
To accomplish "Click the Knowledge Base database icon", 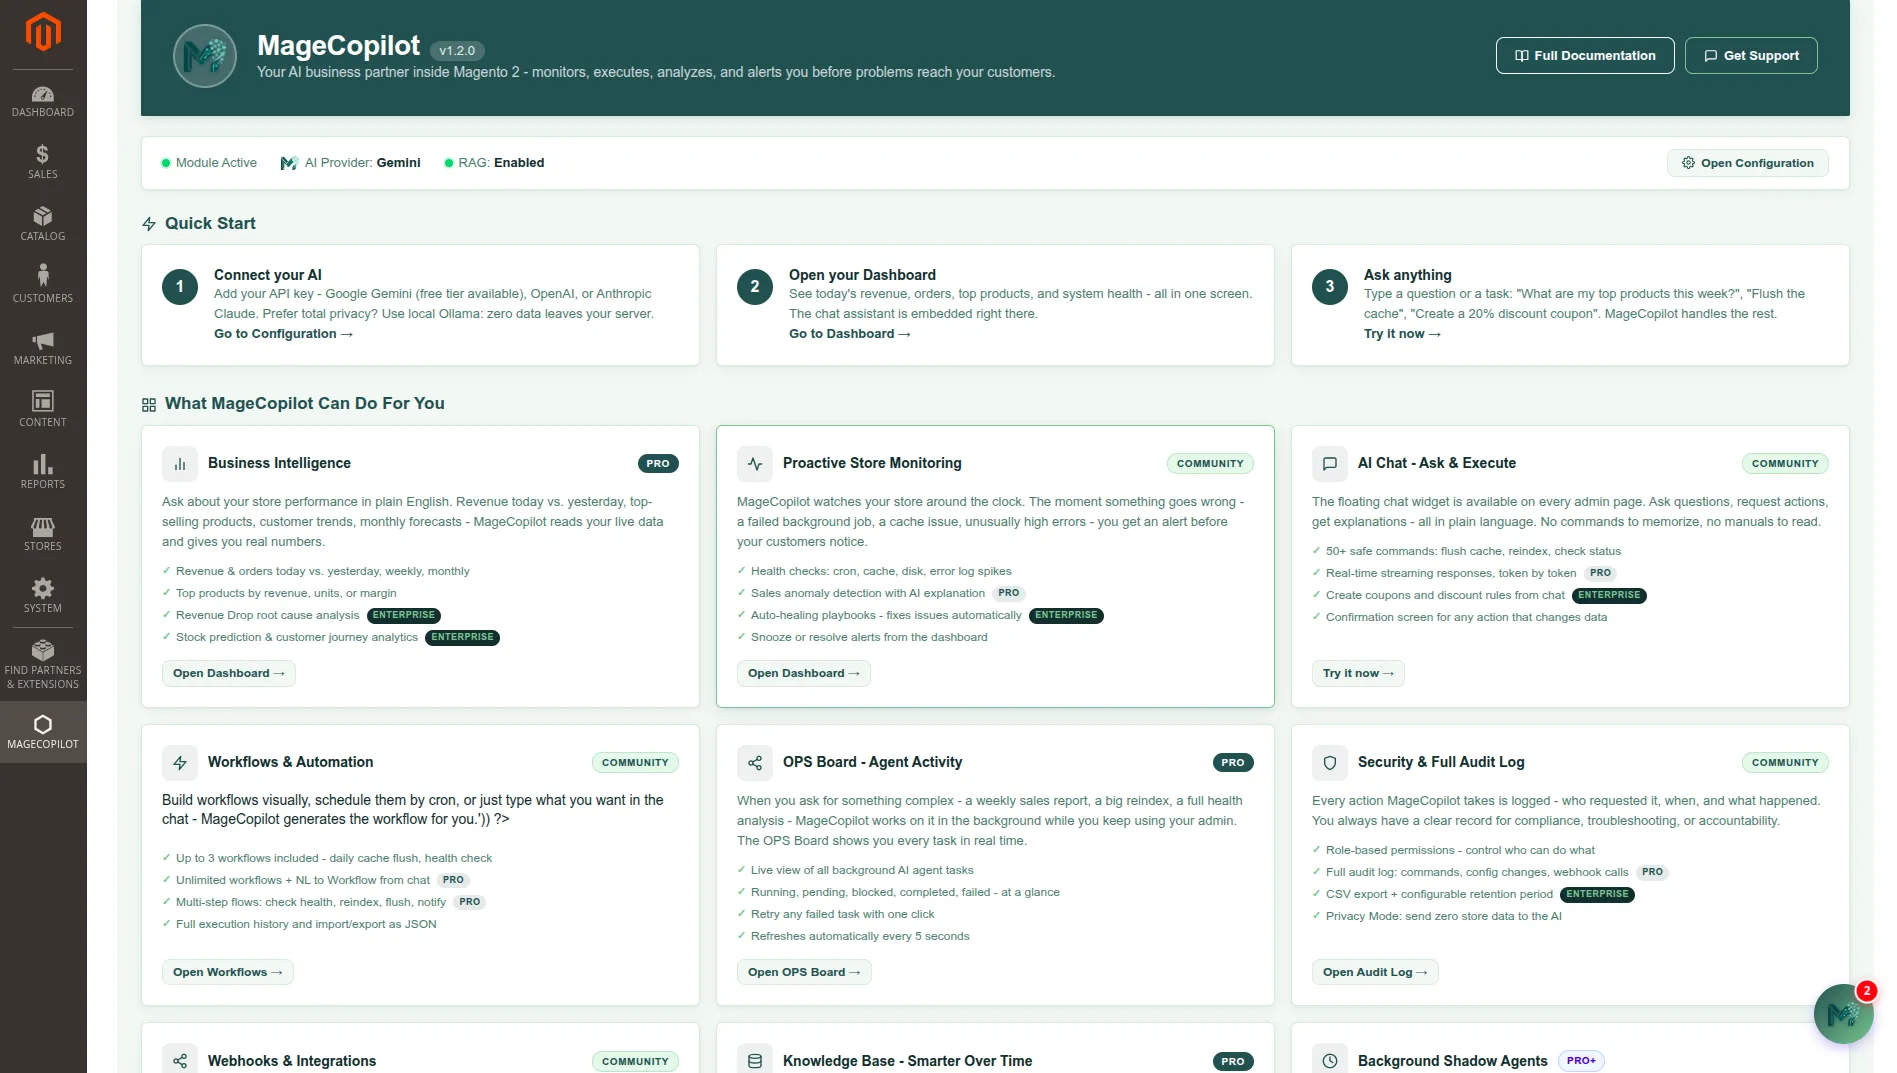I will pyautogui.click(x=755, y=1061).
